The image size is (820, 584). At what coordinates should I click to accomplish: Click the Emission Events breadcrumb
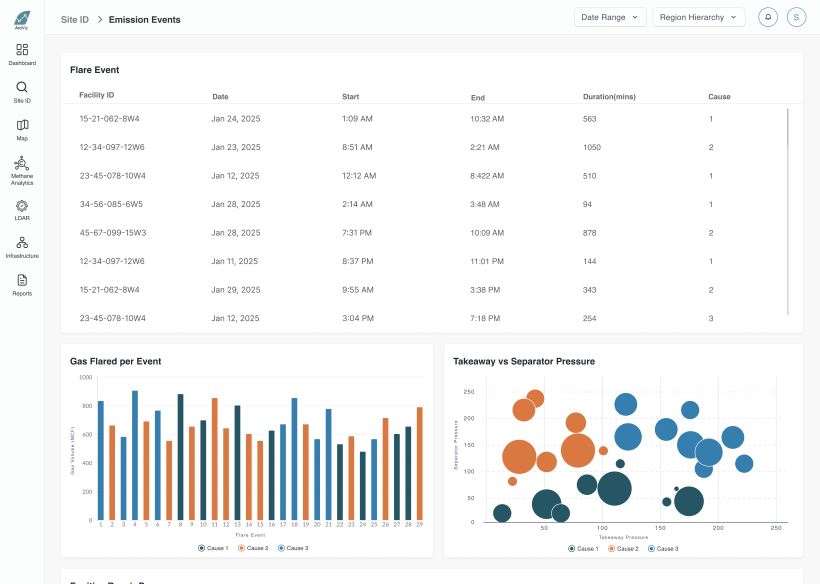[145, 20]
